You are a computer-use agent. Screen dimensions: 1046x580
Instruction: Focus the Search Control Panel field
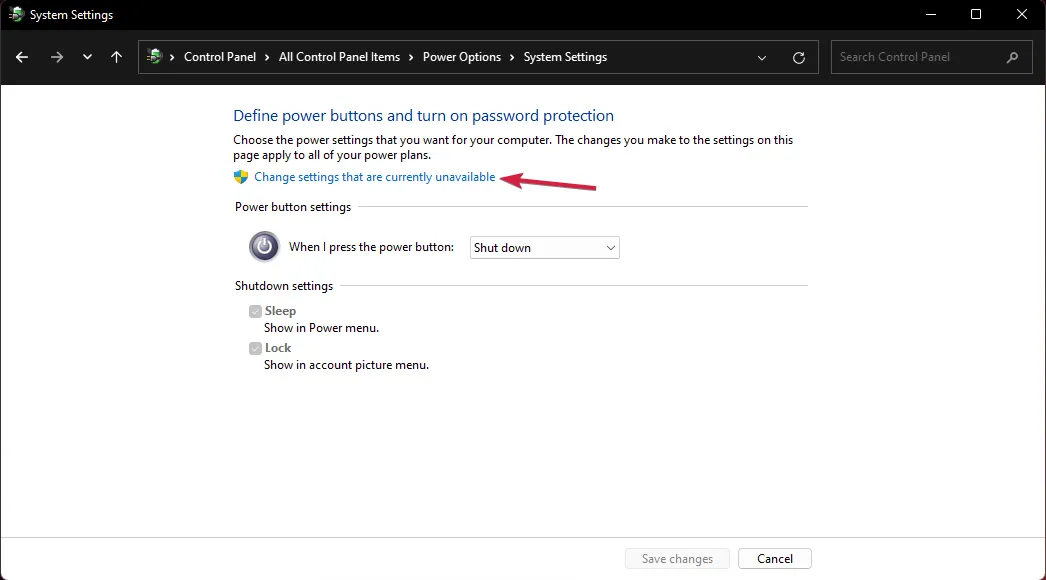[915, 57]
